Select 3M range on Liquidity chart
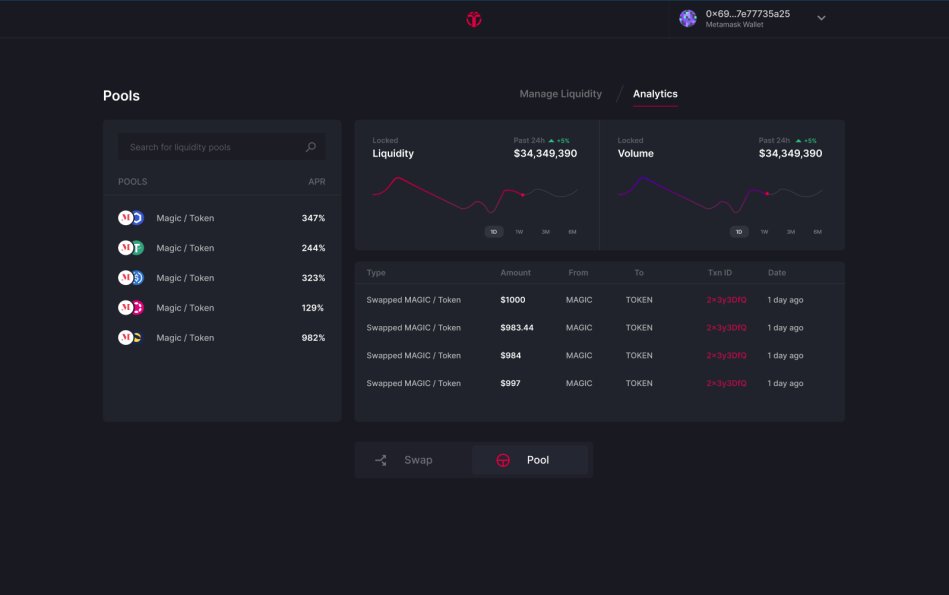 [546, 232]
